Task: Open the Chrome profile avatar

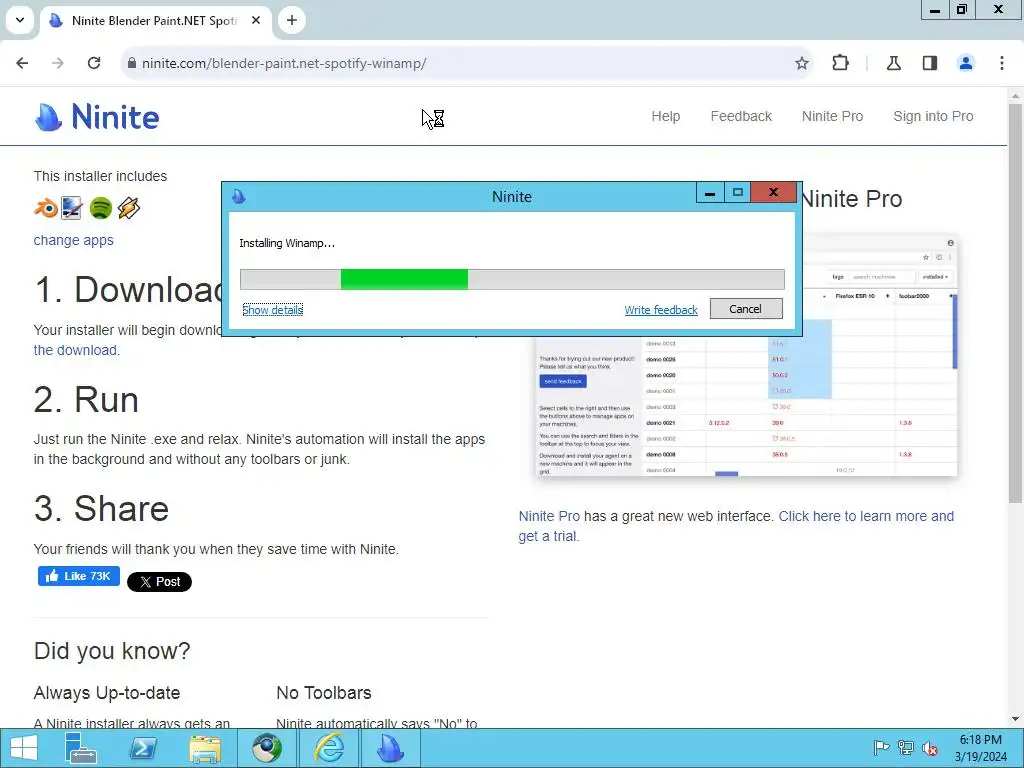Action: coord(966,63)
